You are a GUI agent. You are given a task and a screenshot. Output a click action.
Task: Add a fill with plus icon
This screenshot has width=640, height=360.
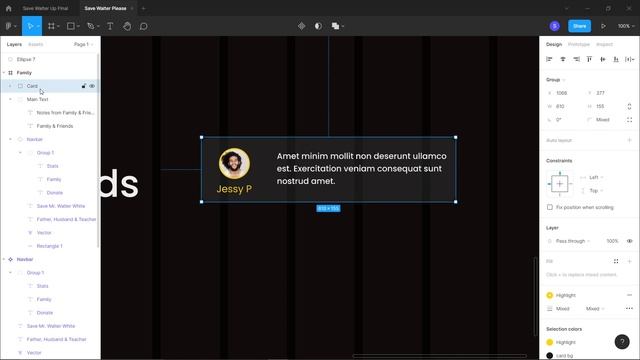click(629, 261)
